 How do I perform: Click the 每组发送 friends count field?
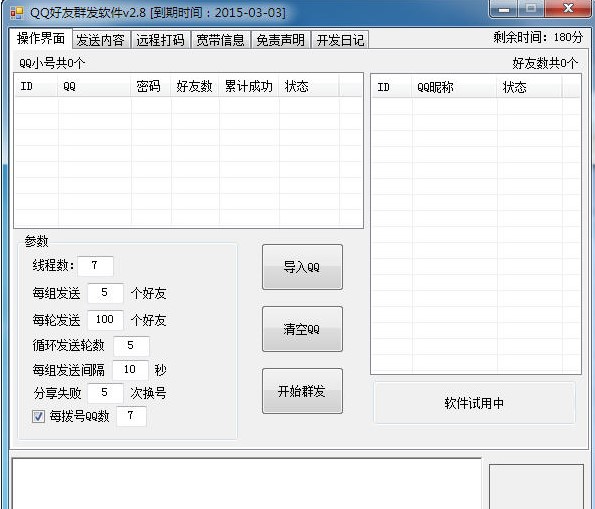pos(105,293)
